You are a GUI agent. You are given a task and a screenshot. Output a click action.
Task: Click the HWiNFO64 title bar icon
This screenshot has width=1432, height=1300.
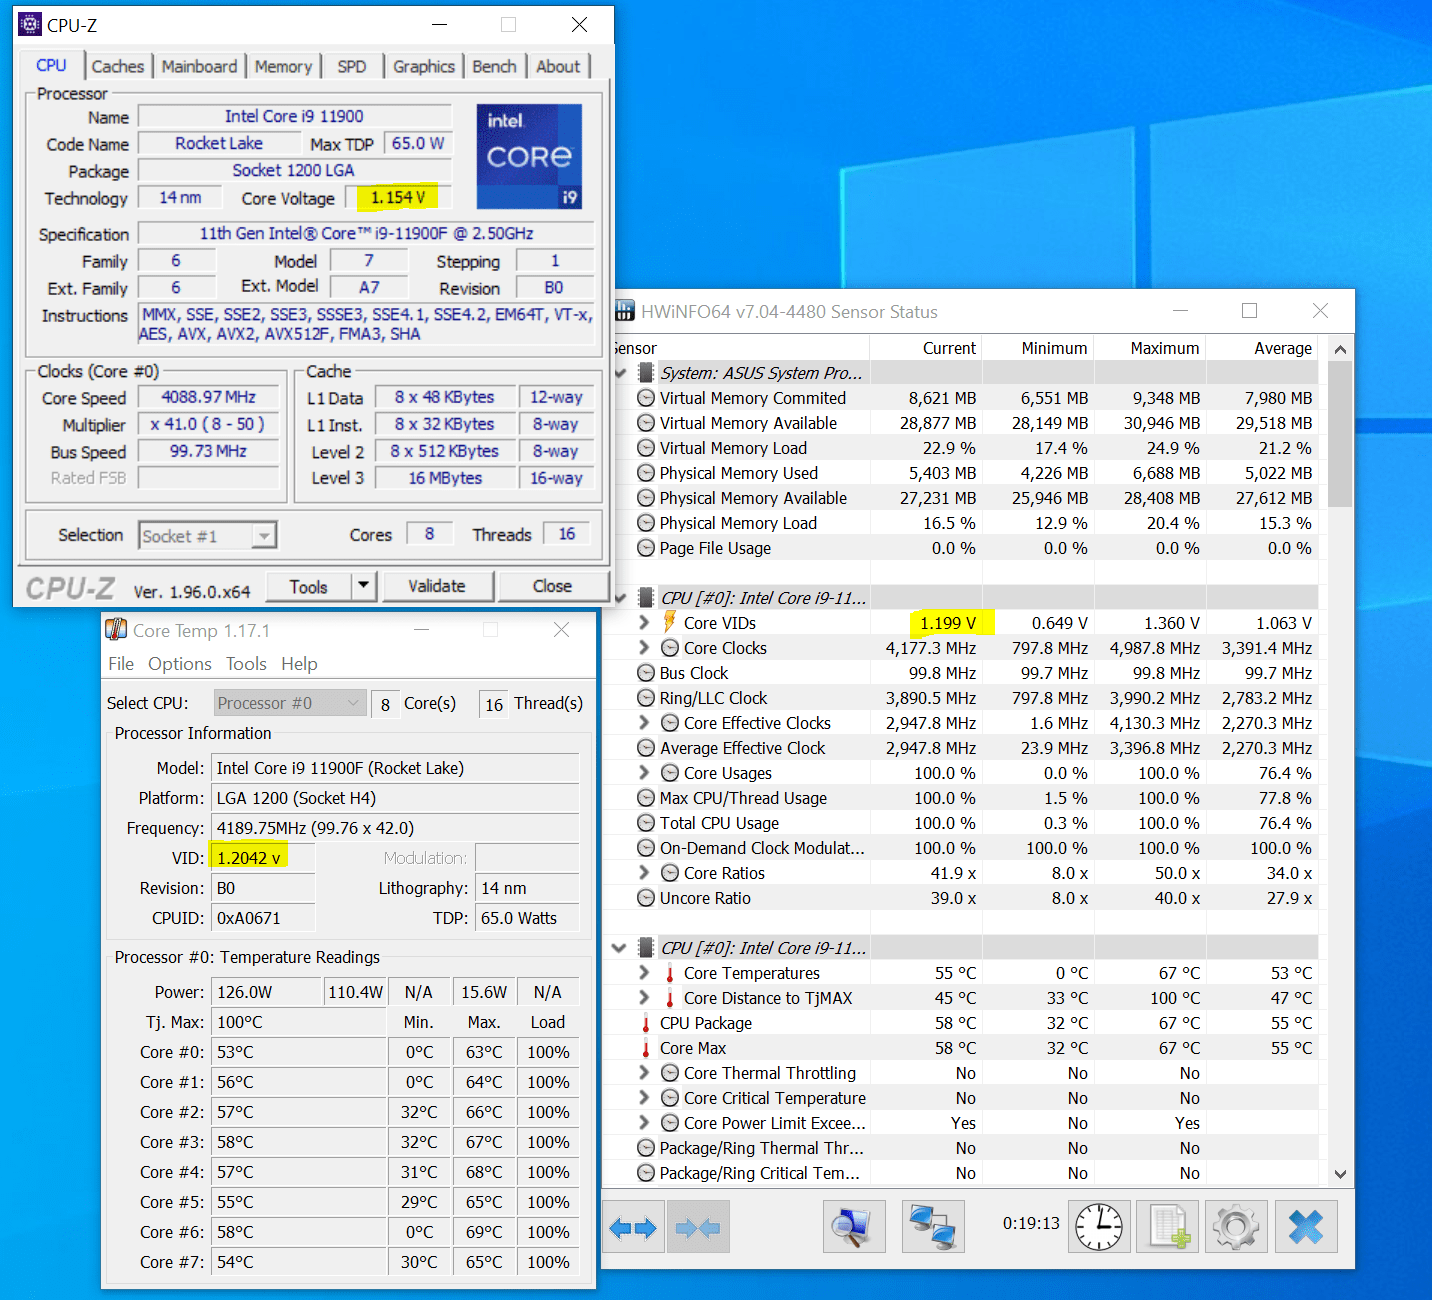pos(625,311)
